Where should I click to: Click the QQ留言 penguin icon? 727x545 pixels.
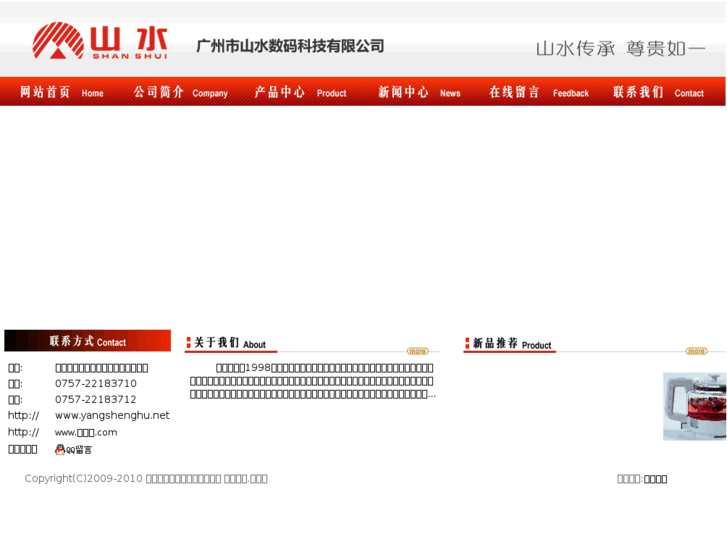73,449
